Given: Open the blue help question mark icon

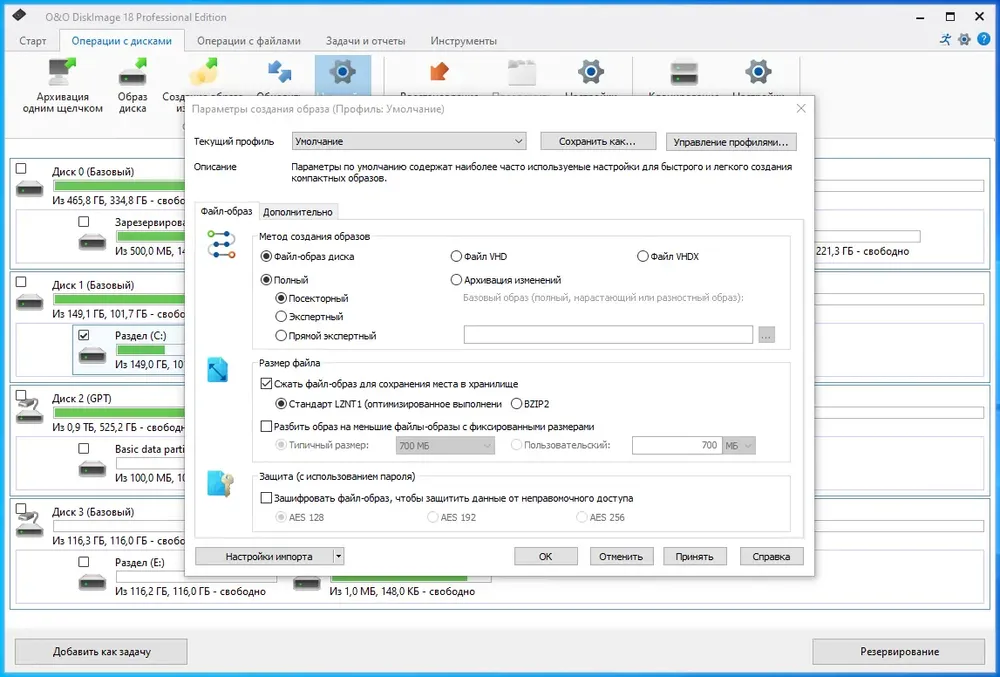Looking at the screenshot, I should pos(983,40).
